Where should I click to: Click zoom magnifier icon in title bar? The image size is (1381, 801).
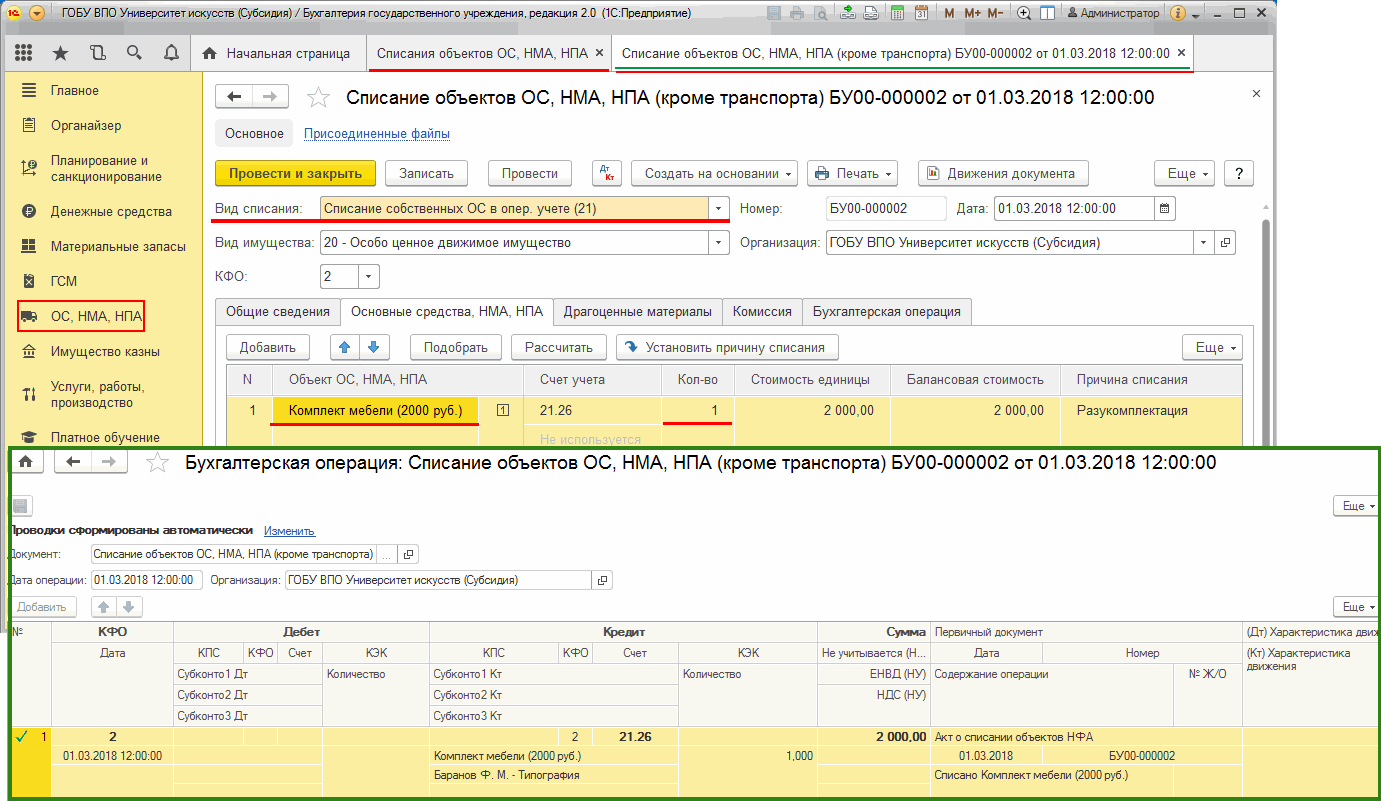pos(1024,13)
